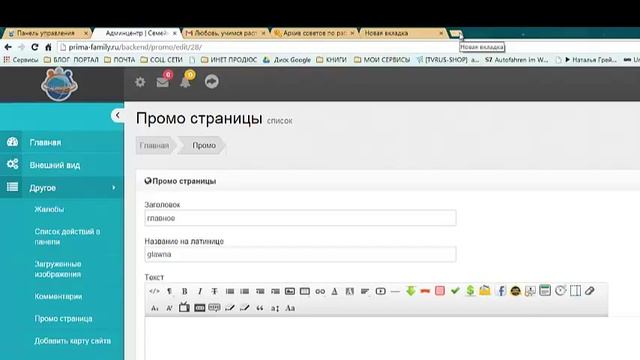Open a new browser tab button
The width and height of the screenshot is (640, 360).
pyautogui.click(x=455, y=33)
